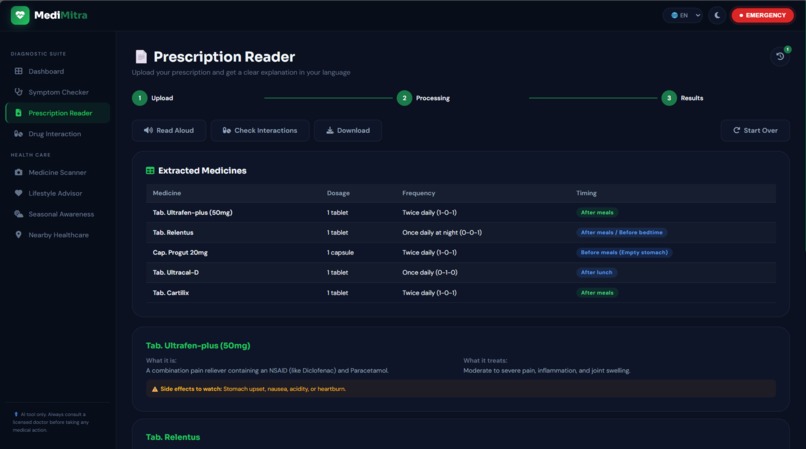
Task: Click the Symptom Checker stethoscope icon
Action: pos(19,92)
